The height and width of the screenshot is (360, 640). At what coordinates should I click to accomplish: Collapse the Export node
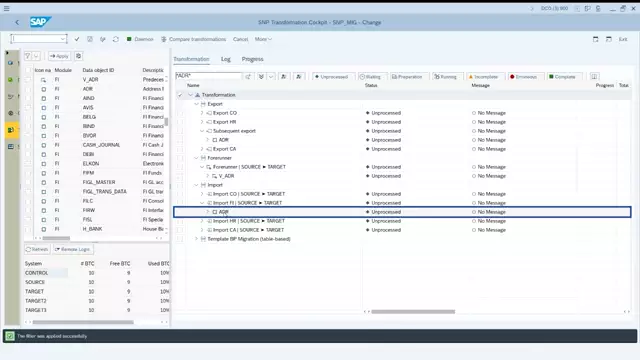click(x=196, y=104)
